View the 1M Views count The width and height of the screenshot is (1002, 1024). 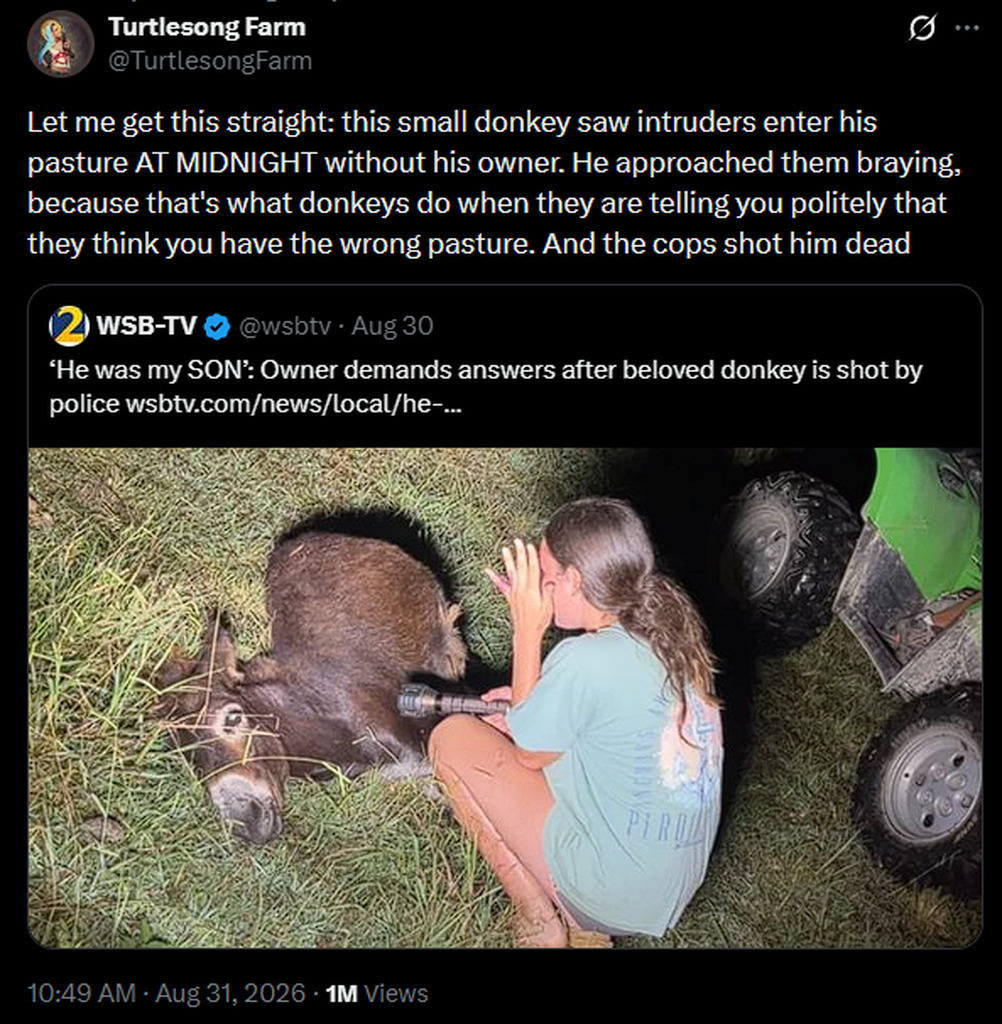point(377,993)
